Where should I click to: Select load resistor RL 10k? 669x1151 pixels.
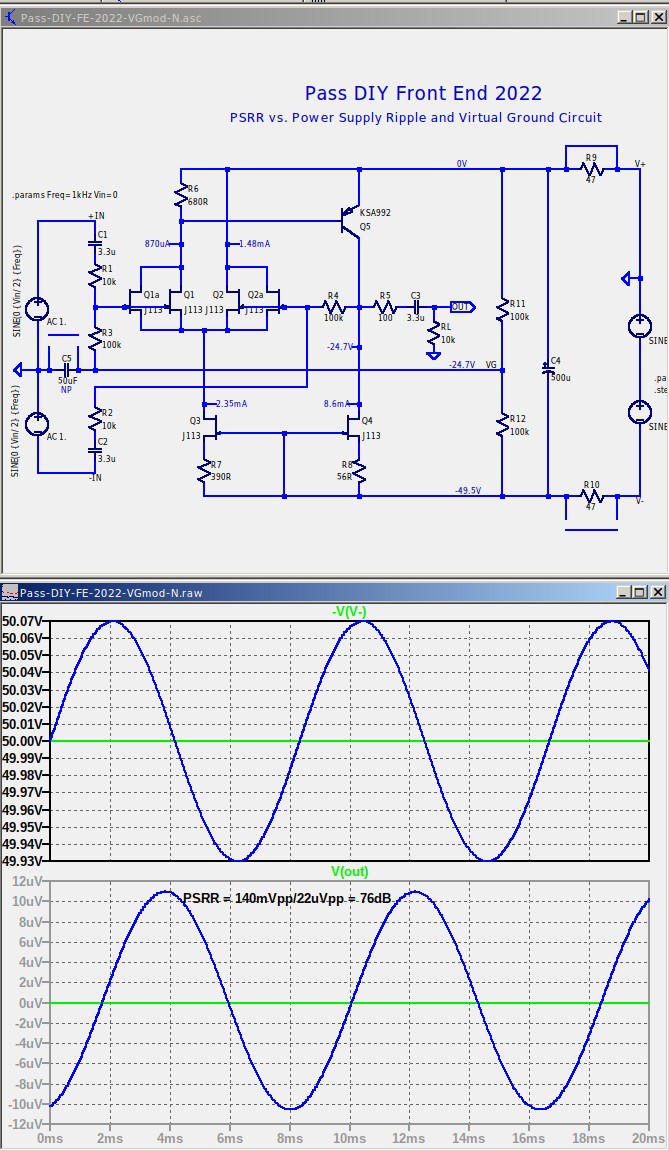click(434, 336)
